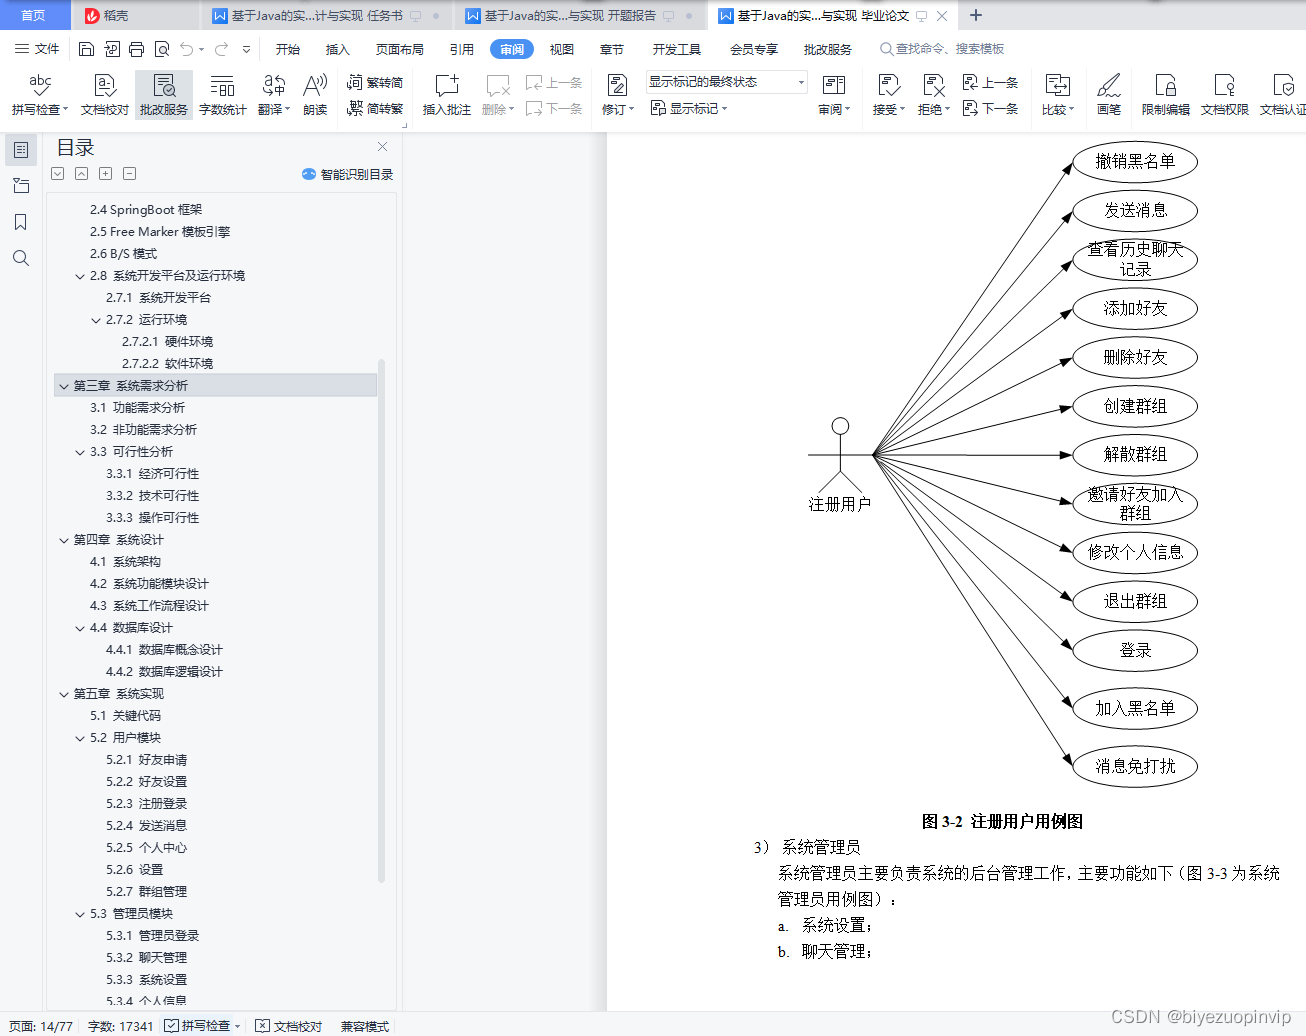Collapse the 第四章 系统设计 node
Image resolution: width=1306 pixels, height=1036 pixels.
pyautogui.click(x=64, y=540)
